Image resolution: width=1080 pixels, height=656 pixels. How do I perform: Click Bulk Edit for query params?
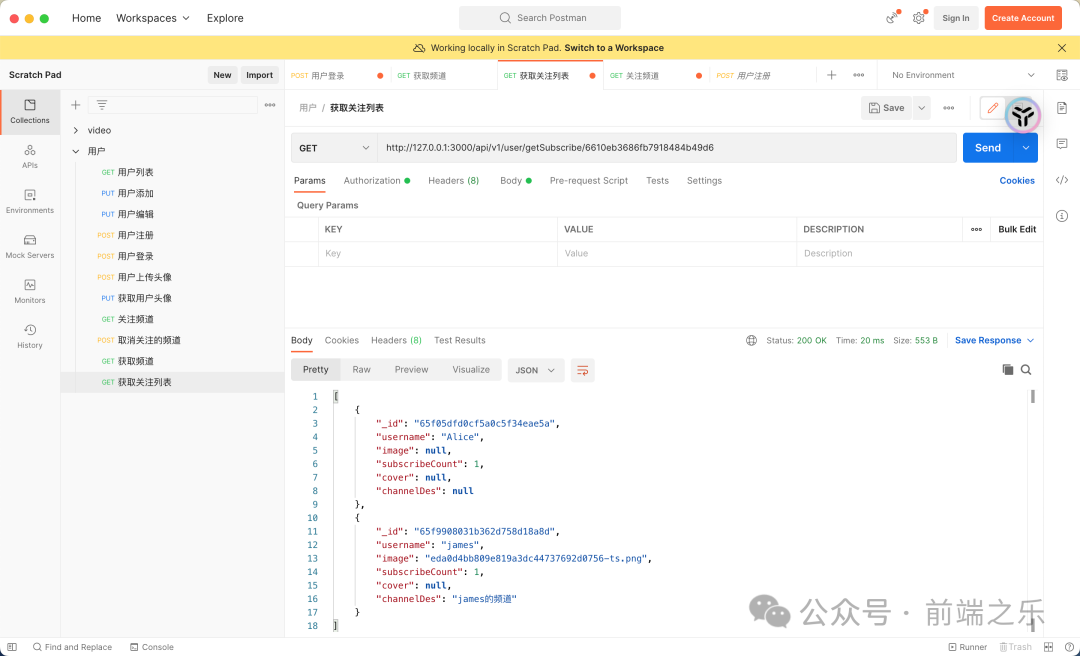pos(1017,229)
